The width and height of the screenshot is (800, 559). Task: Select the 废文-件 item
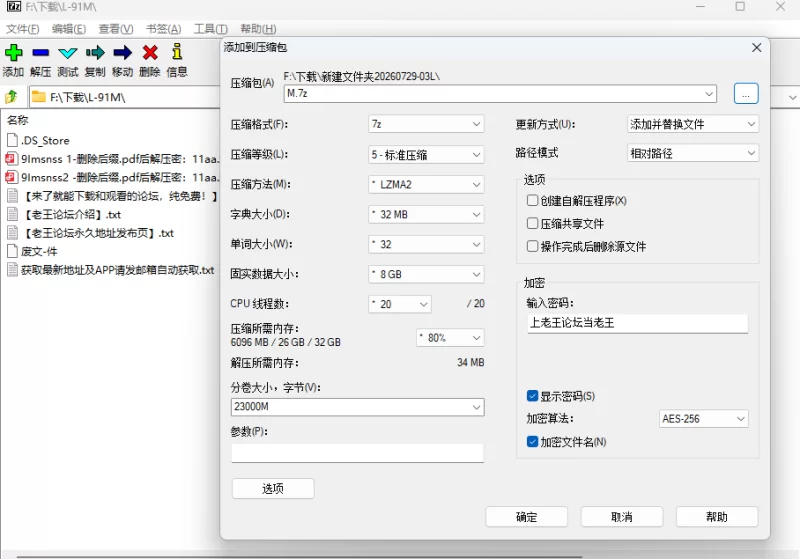32,251
